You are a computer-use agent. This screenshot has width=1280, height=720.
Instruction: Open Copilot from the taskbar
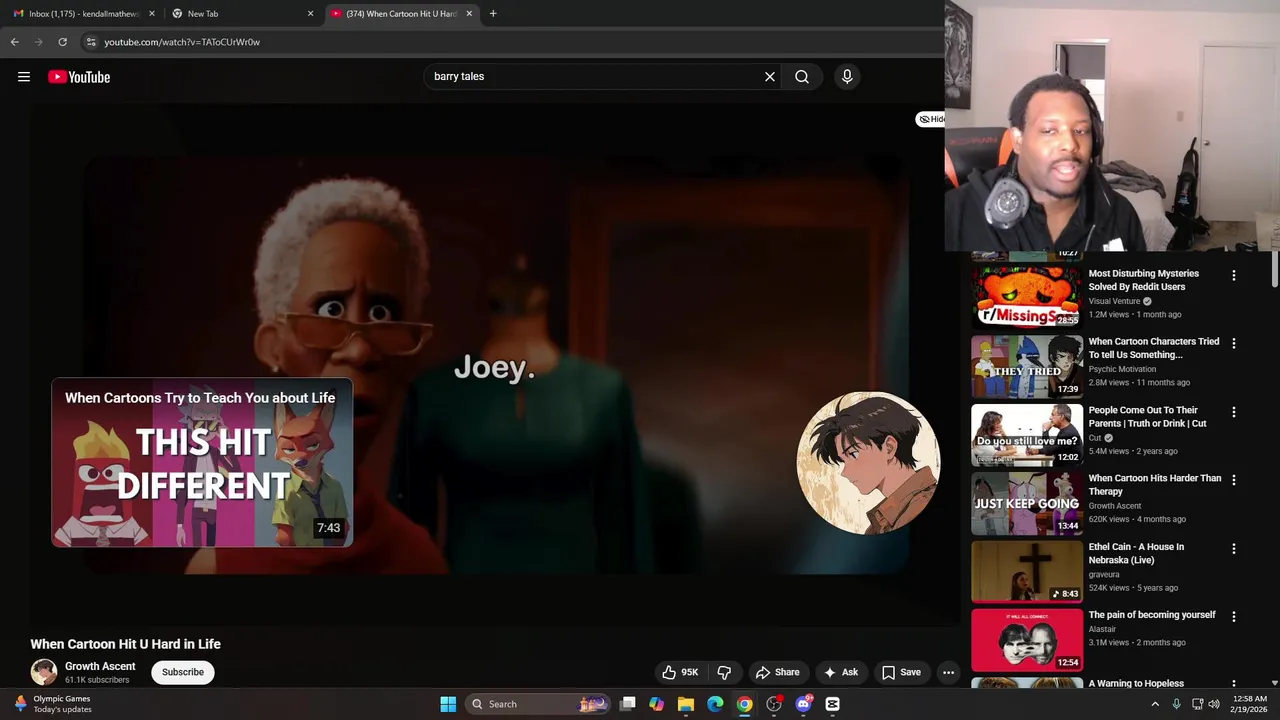point(656,704)
